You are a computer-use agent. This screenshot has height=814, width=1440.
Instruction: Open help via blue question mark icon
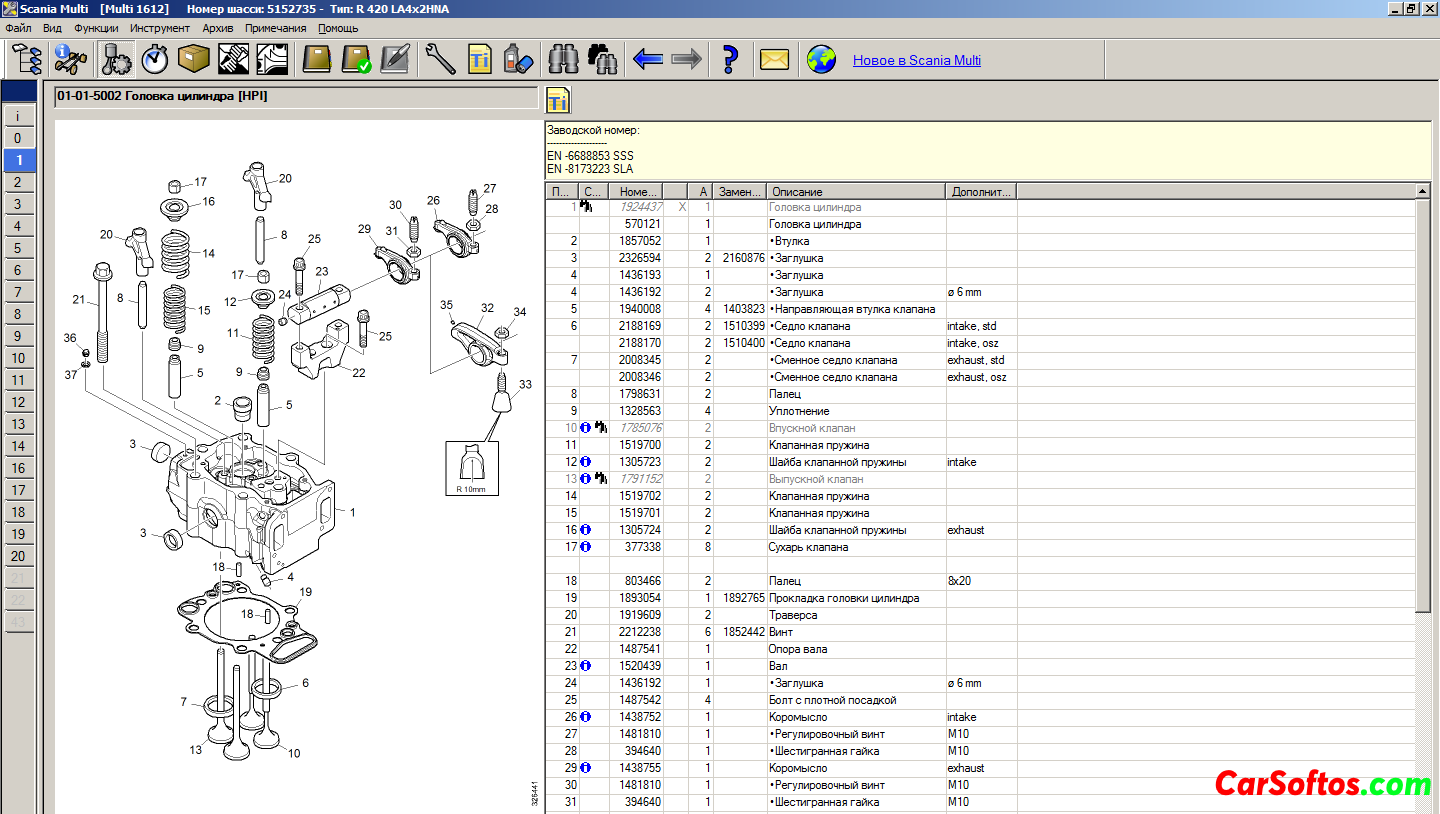[730, 60]
